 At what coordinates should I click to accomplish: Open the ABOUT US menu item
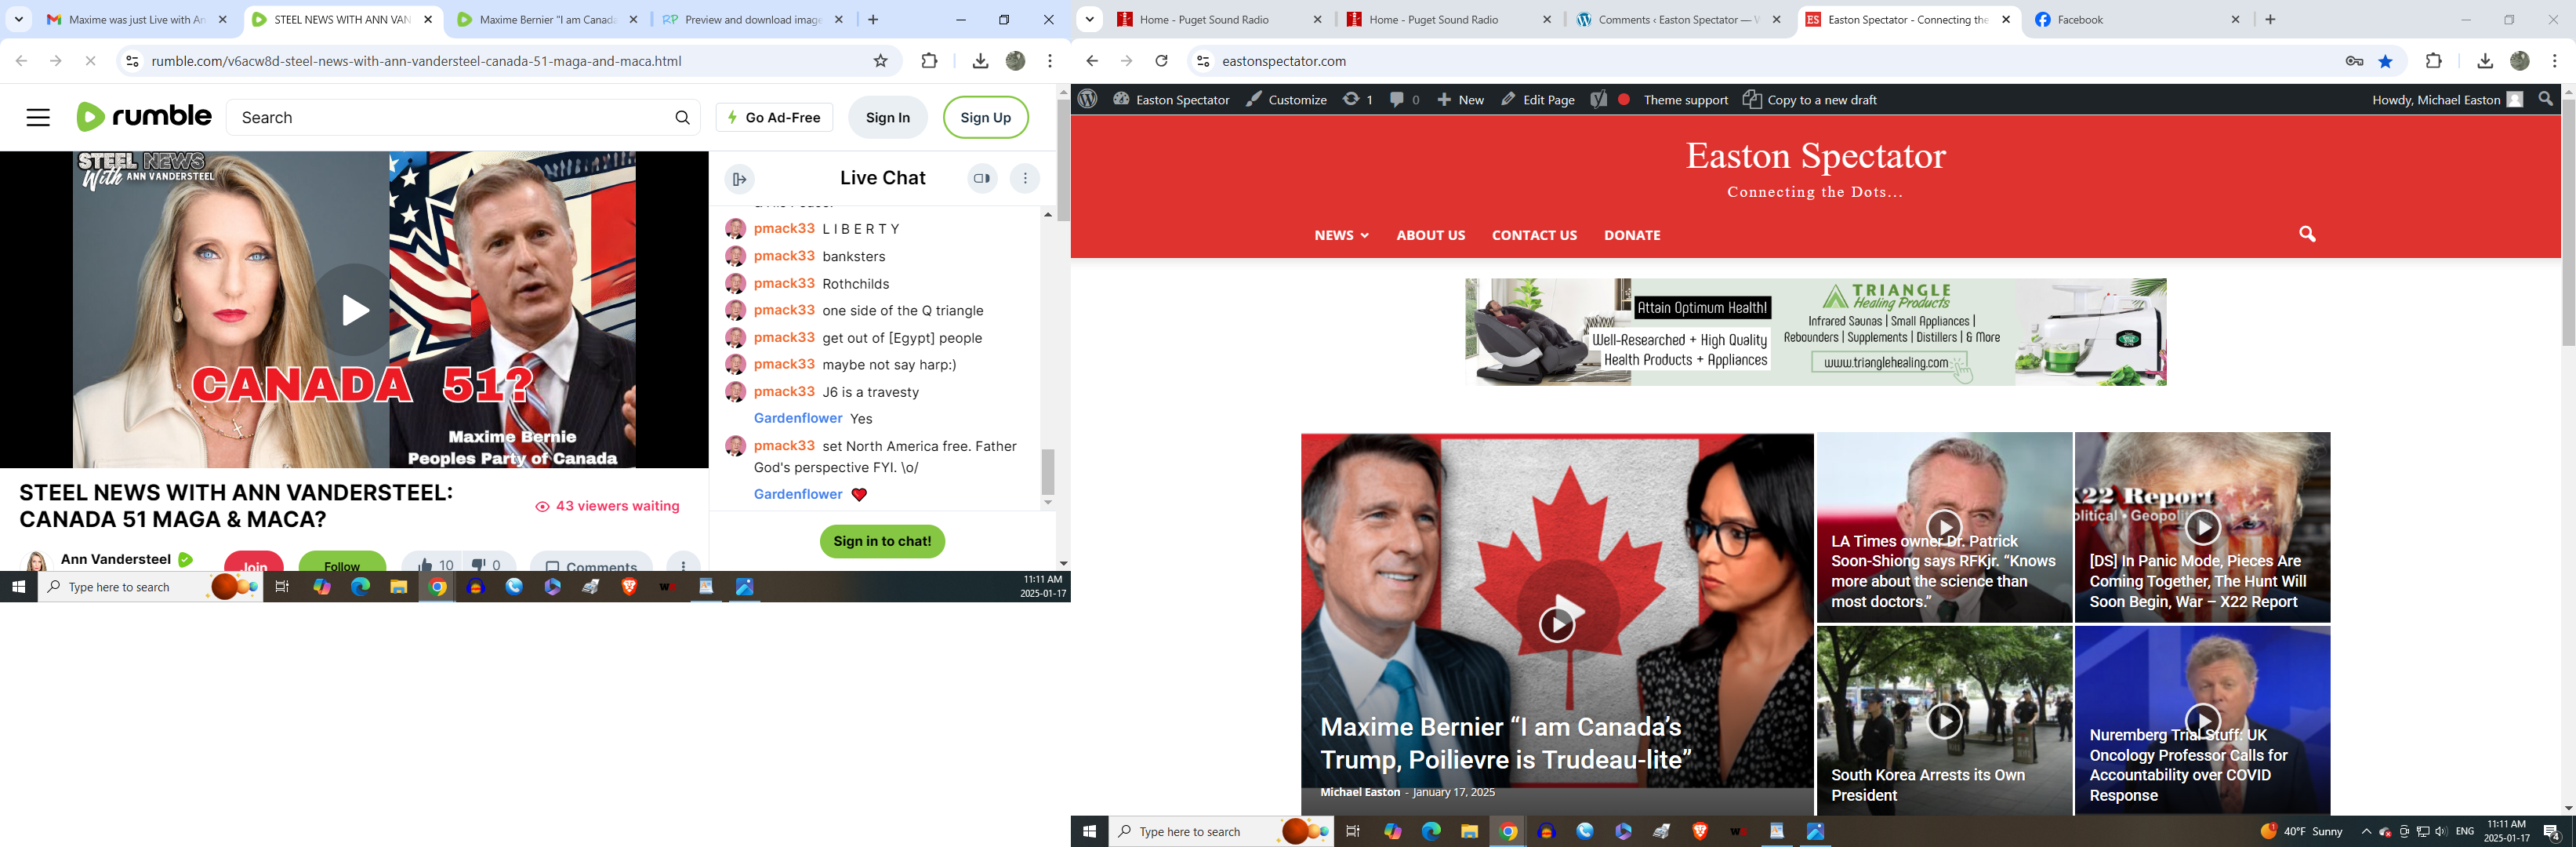[x=1430, y=235]
